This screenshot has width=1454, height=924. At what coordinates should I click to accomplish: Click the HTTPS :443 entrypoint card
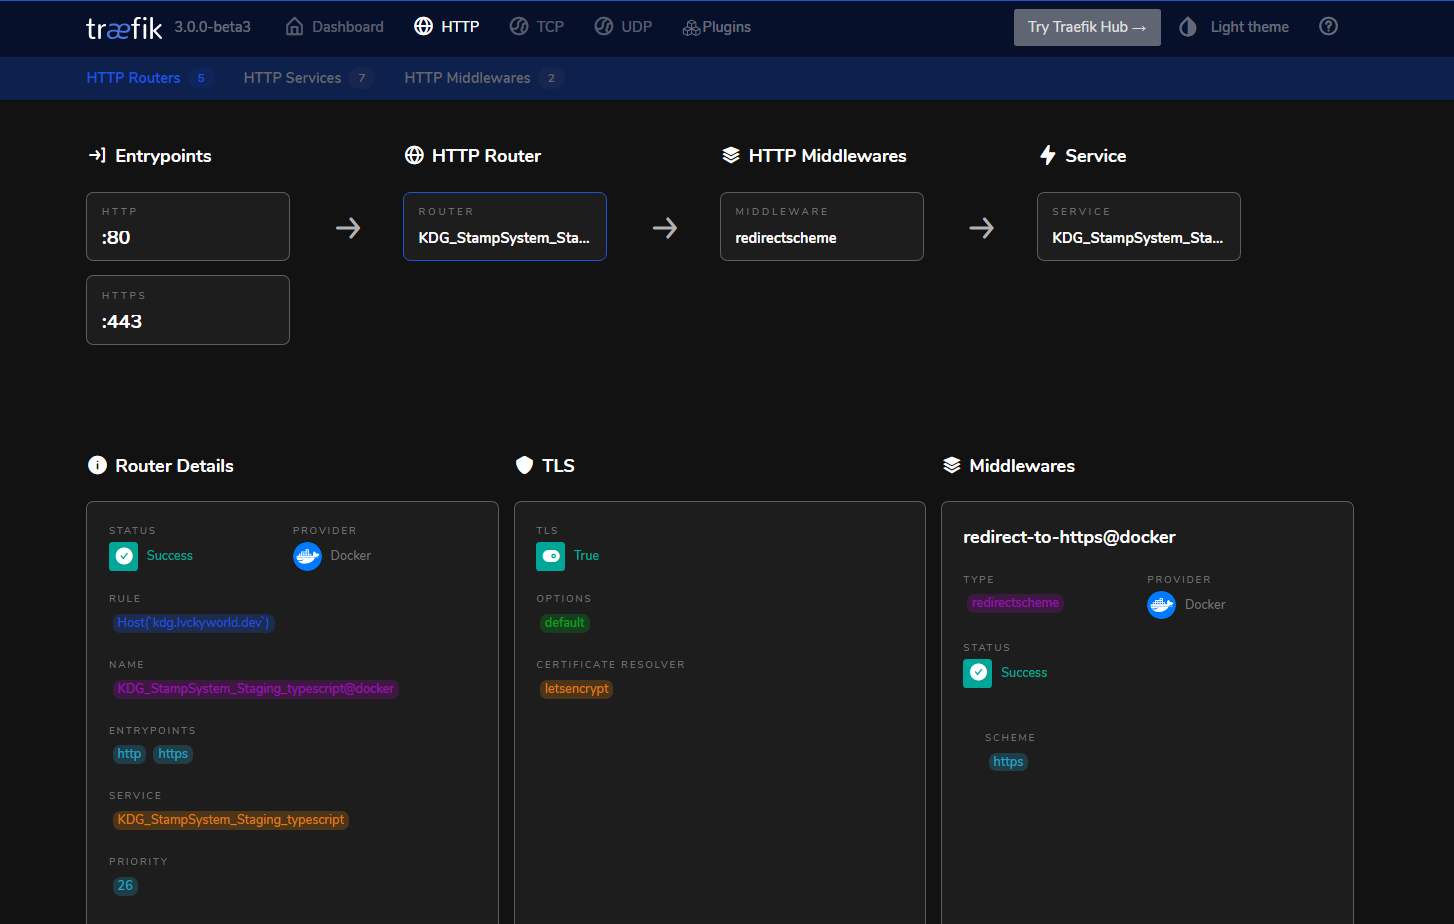pyautogui.click(x=188, y=310)
